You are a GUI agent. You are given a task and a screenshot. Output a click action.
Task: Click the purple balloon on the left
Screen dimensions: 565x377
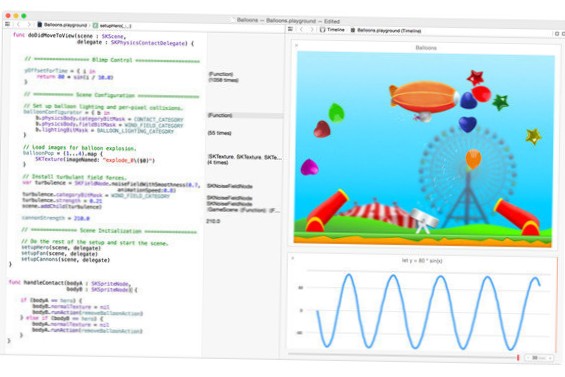(309, 167)
